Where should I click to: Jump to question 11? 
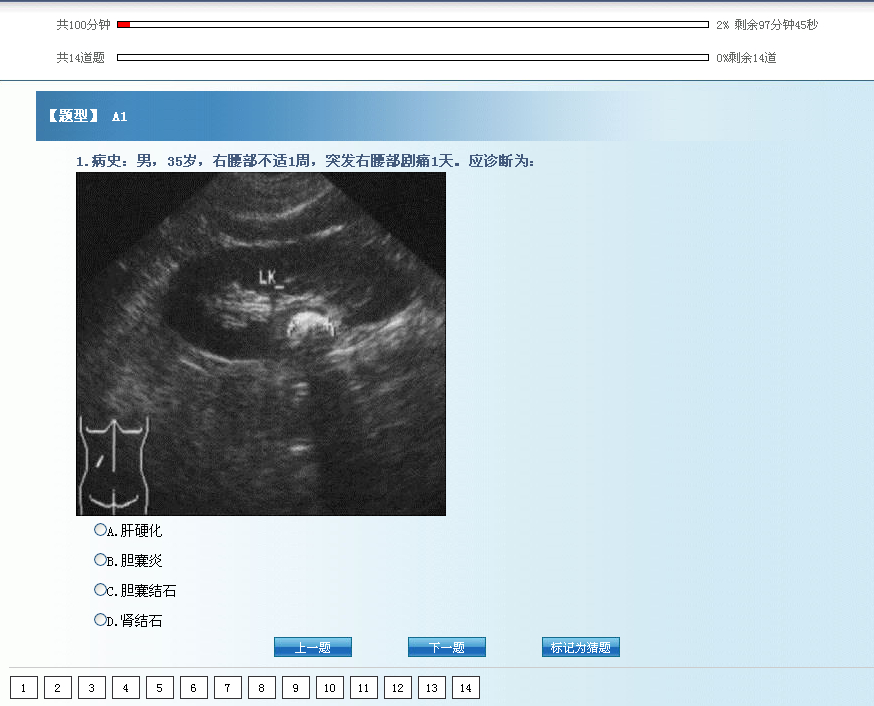click(363, 688)
